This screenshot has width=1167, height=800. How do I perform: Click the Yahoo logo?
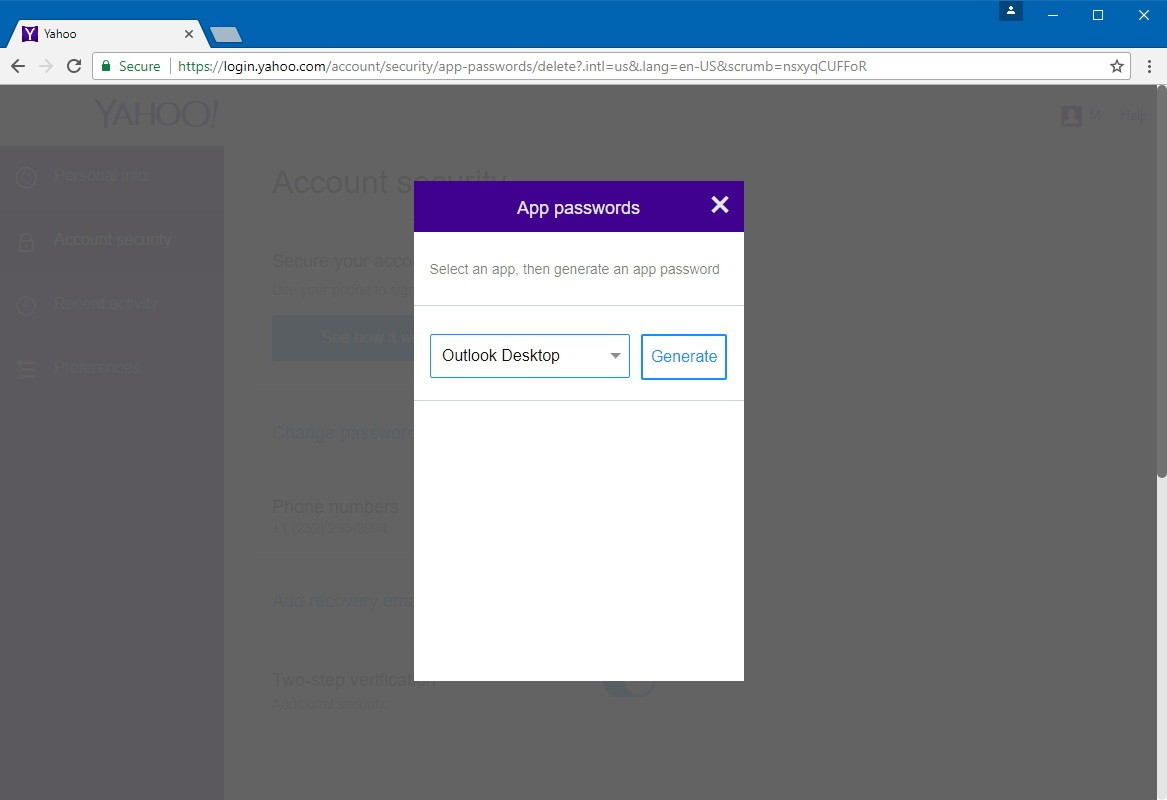pos(155,113)
